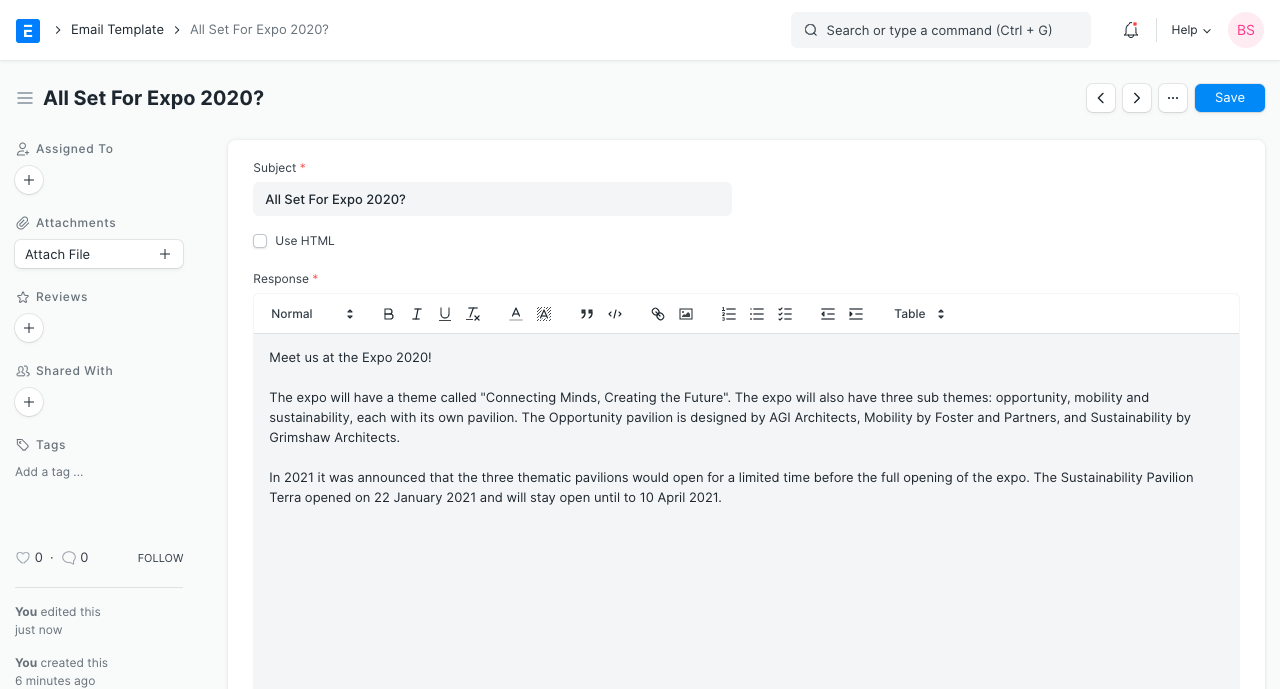Open the ellipsis menu next to Save
The image size is (1280, 689).
1172,97
